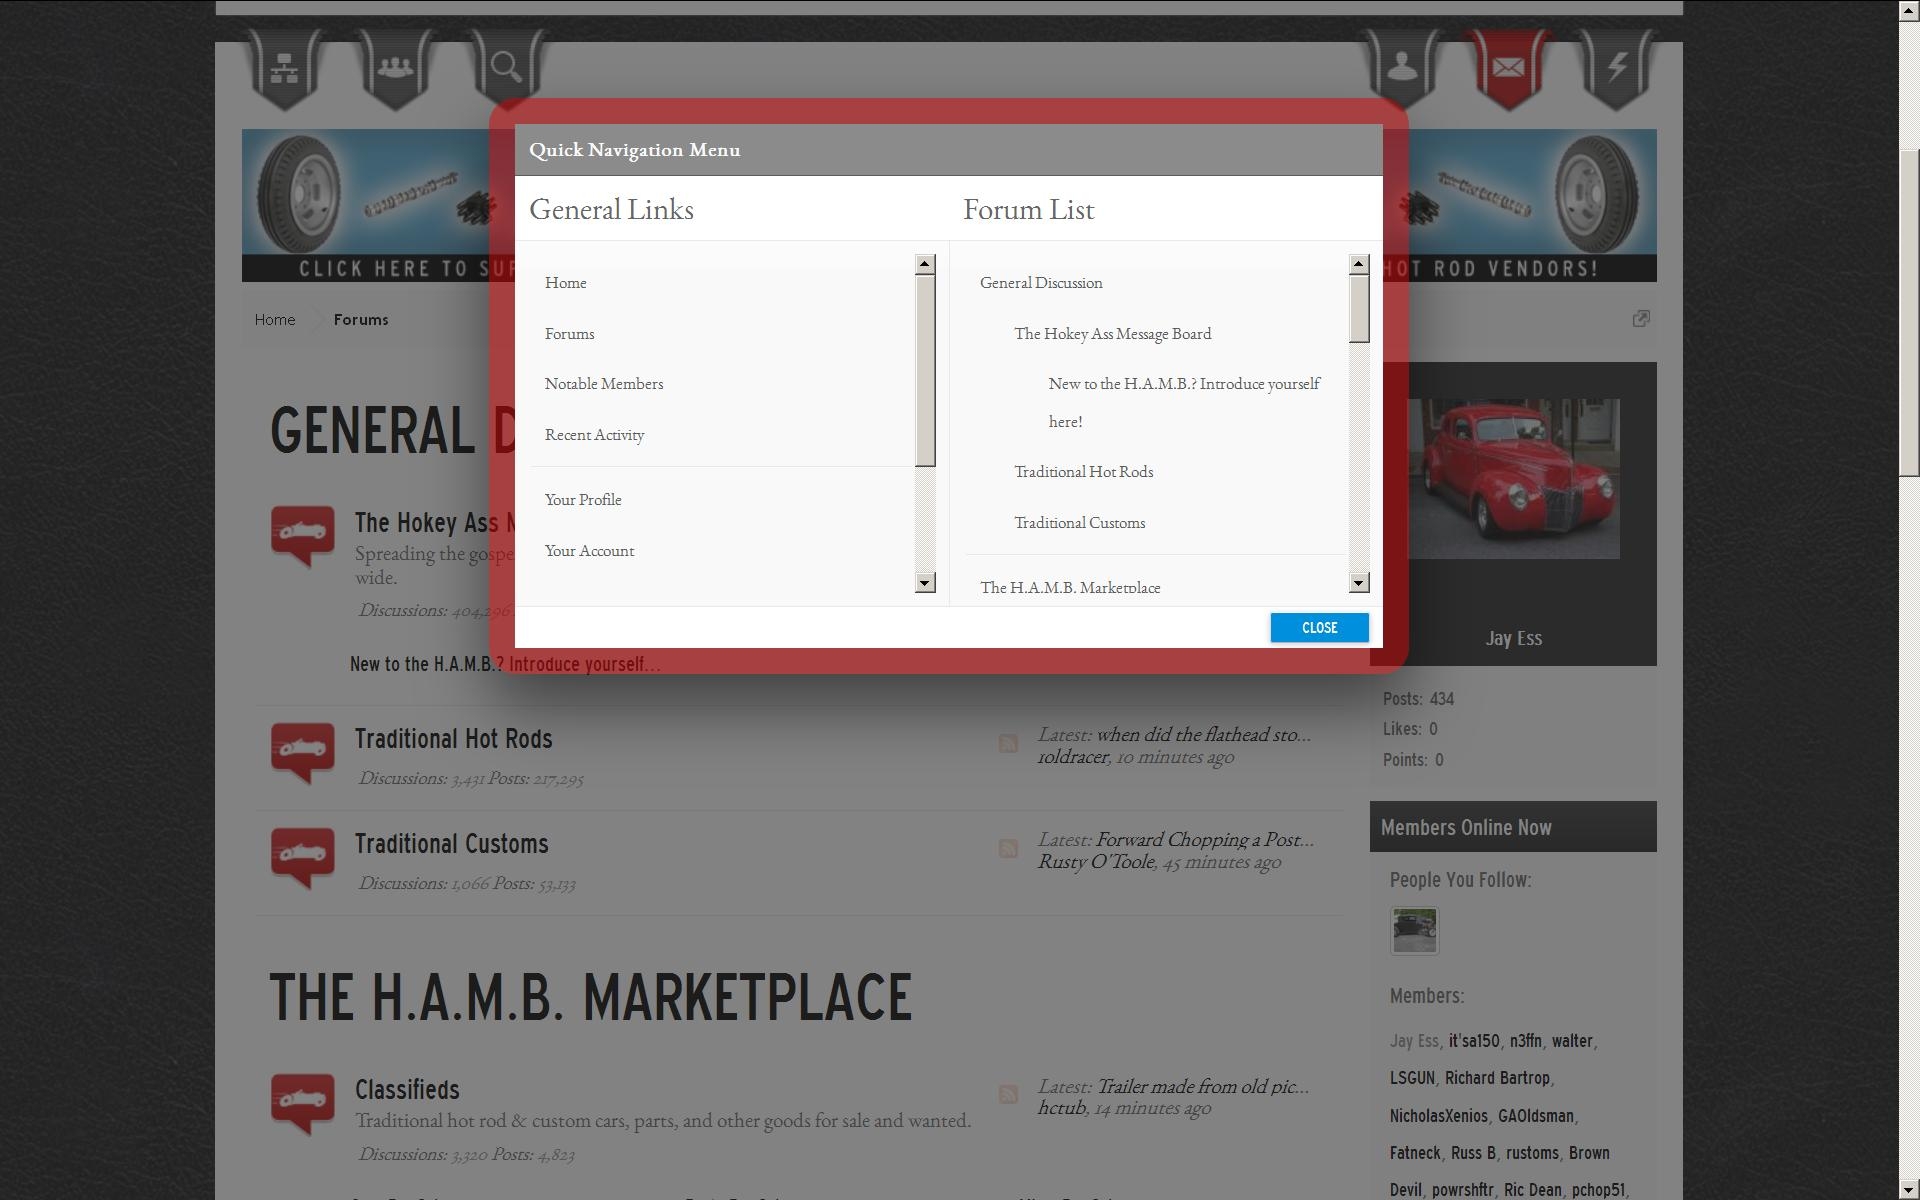Click Forums breadcrumb link

[361, 320]
